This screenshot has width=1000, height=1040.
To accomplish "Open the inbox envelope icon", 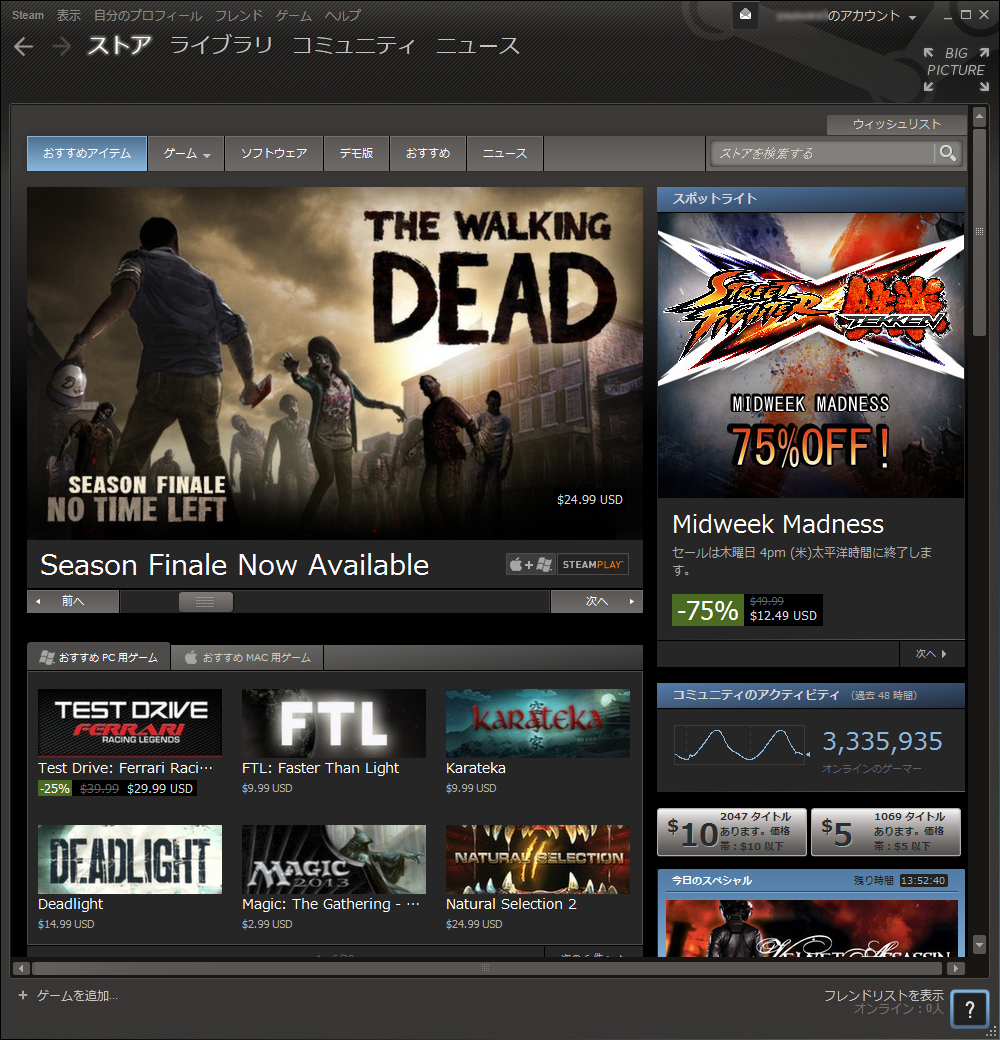I will [x=745, y=15].
